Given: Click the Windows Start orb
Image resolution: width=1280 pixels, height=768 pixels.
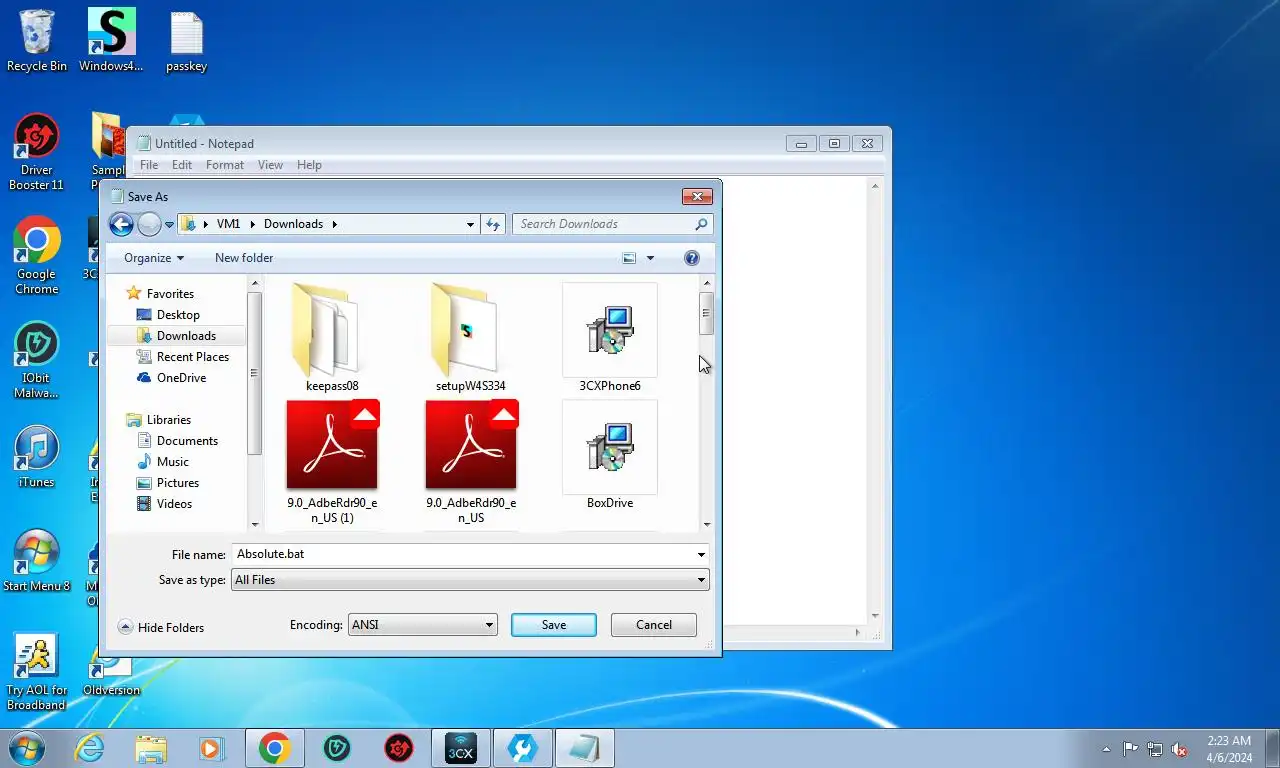Looking at the screenshot, I should (x=27, y=748).
